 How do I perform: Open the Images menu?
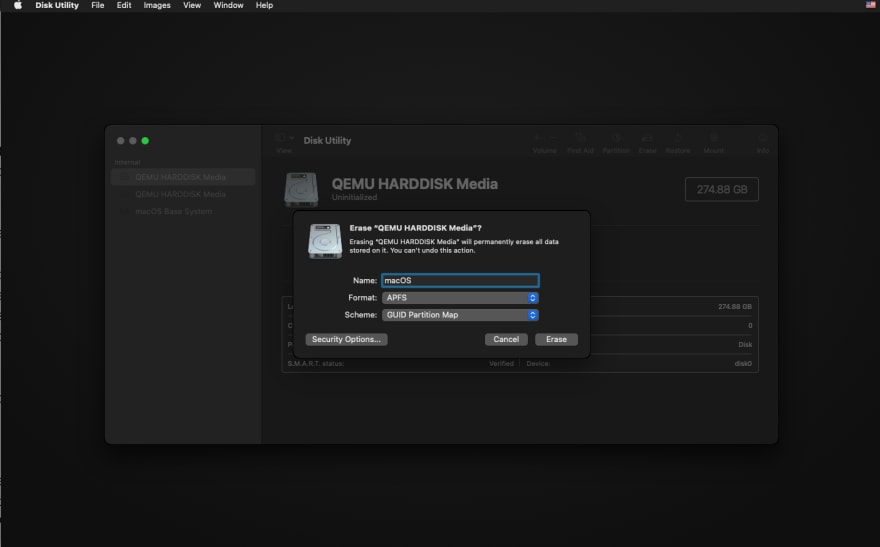point(157,5)
